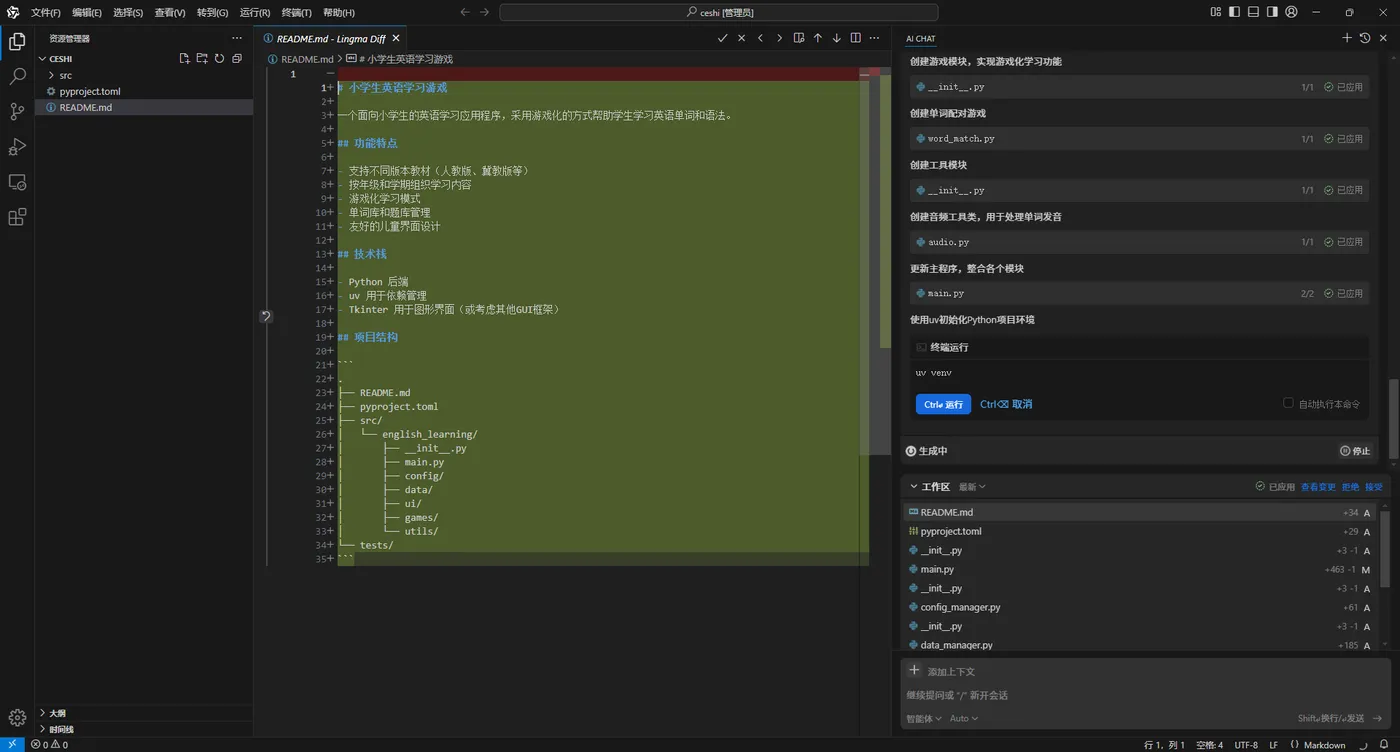The image size is (1400, 752).
Task: Create a new folder in CESHI
Action: 201,59
